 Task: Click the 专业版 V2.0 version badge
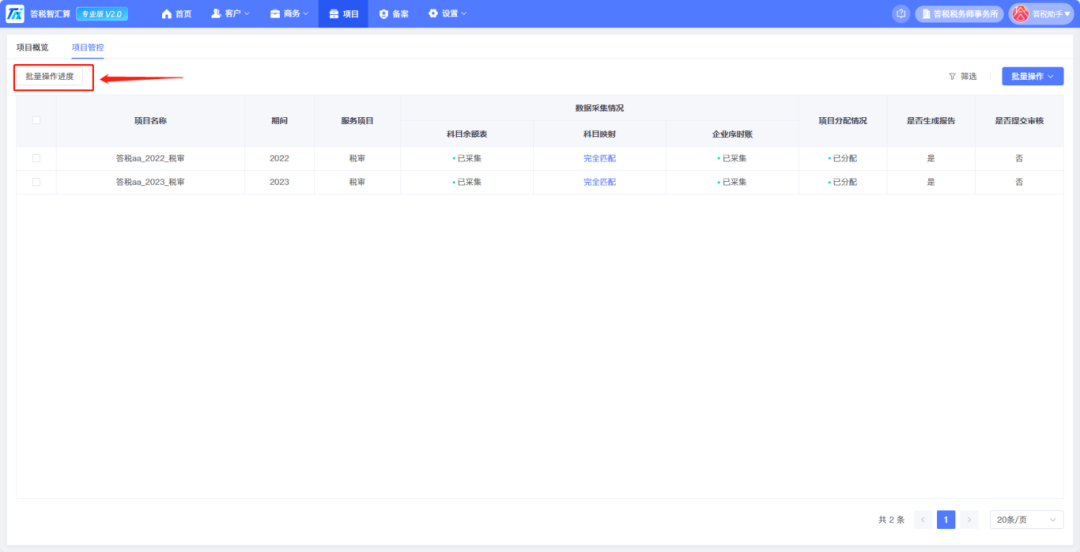pyautogui.click(x=102, y=14)
